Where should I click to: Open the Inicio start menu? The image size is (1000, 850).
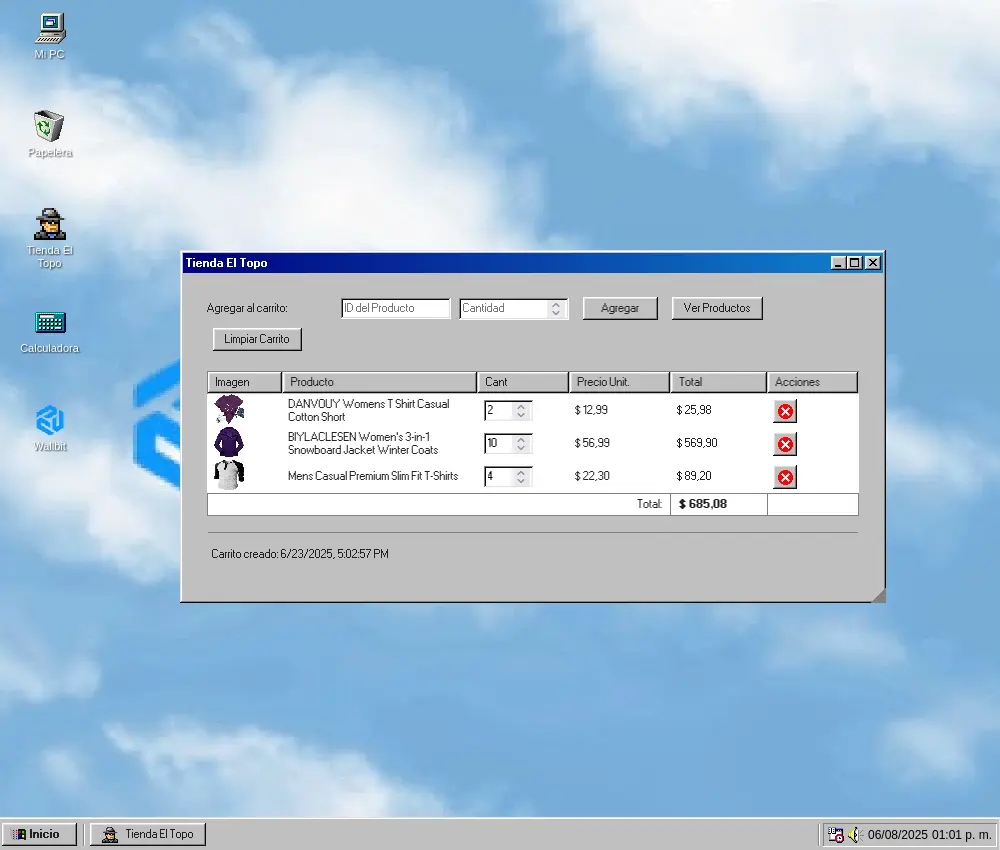40,834
